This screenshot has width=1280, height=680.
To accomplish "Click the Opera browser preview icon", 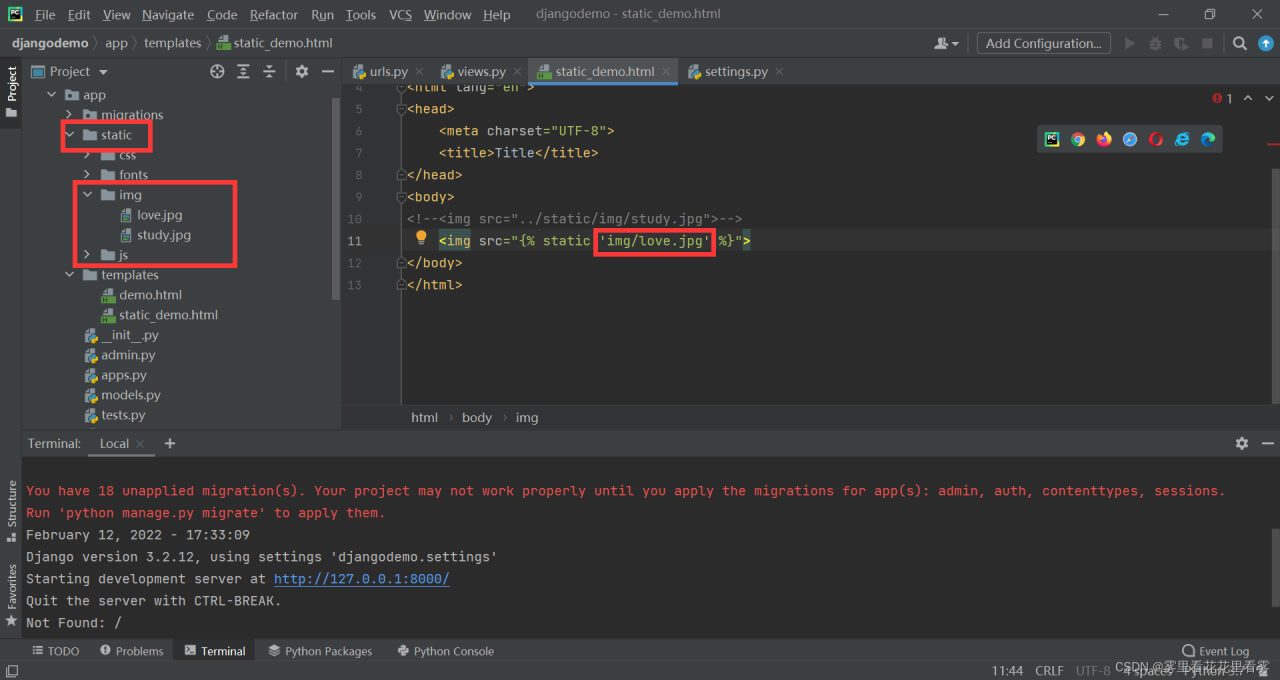I will (x=1156, y=140).
